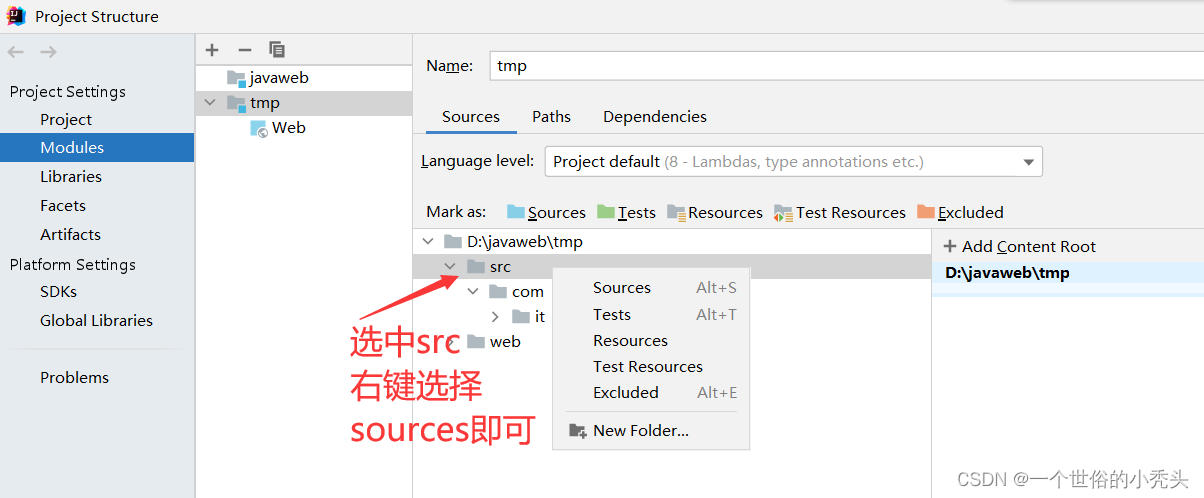Select the tmp module row
The image size is (1204, 498).
tap(304, 103)
